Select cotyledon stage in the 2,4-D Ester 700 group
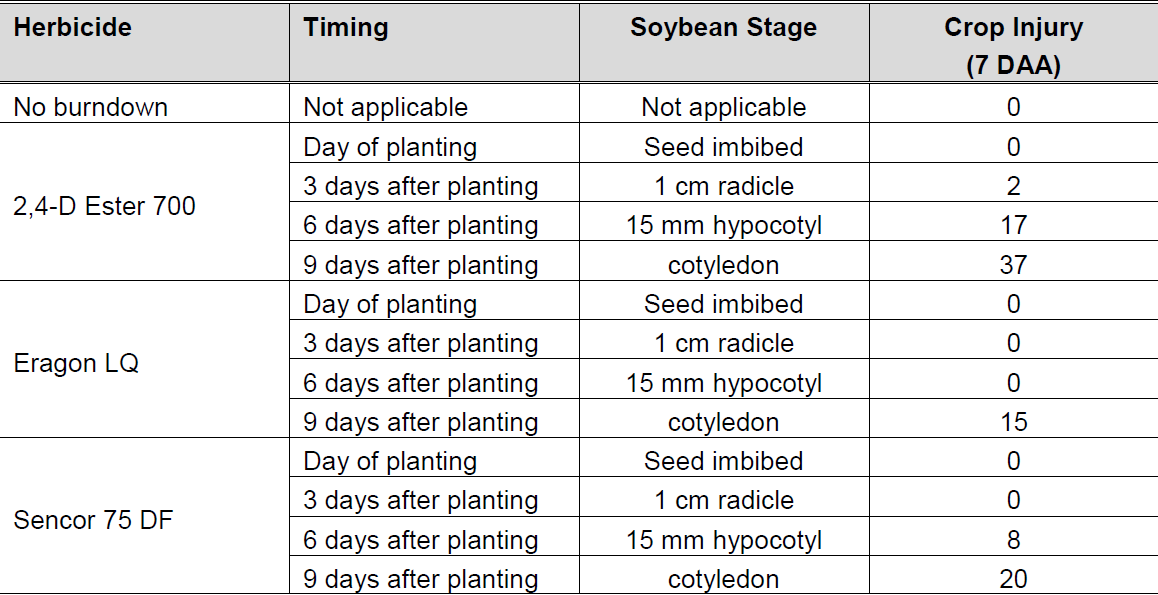This screenshot has height=595, width=1158. 723,265
